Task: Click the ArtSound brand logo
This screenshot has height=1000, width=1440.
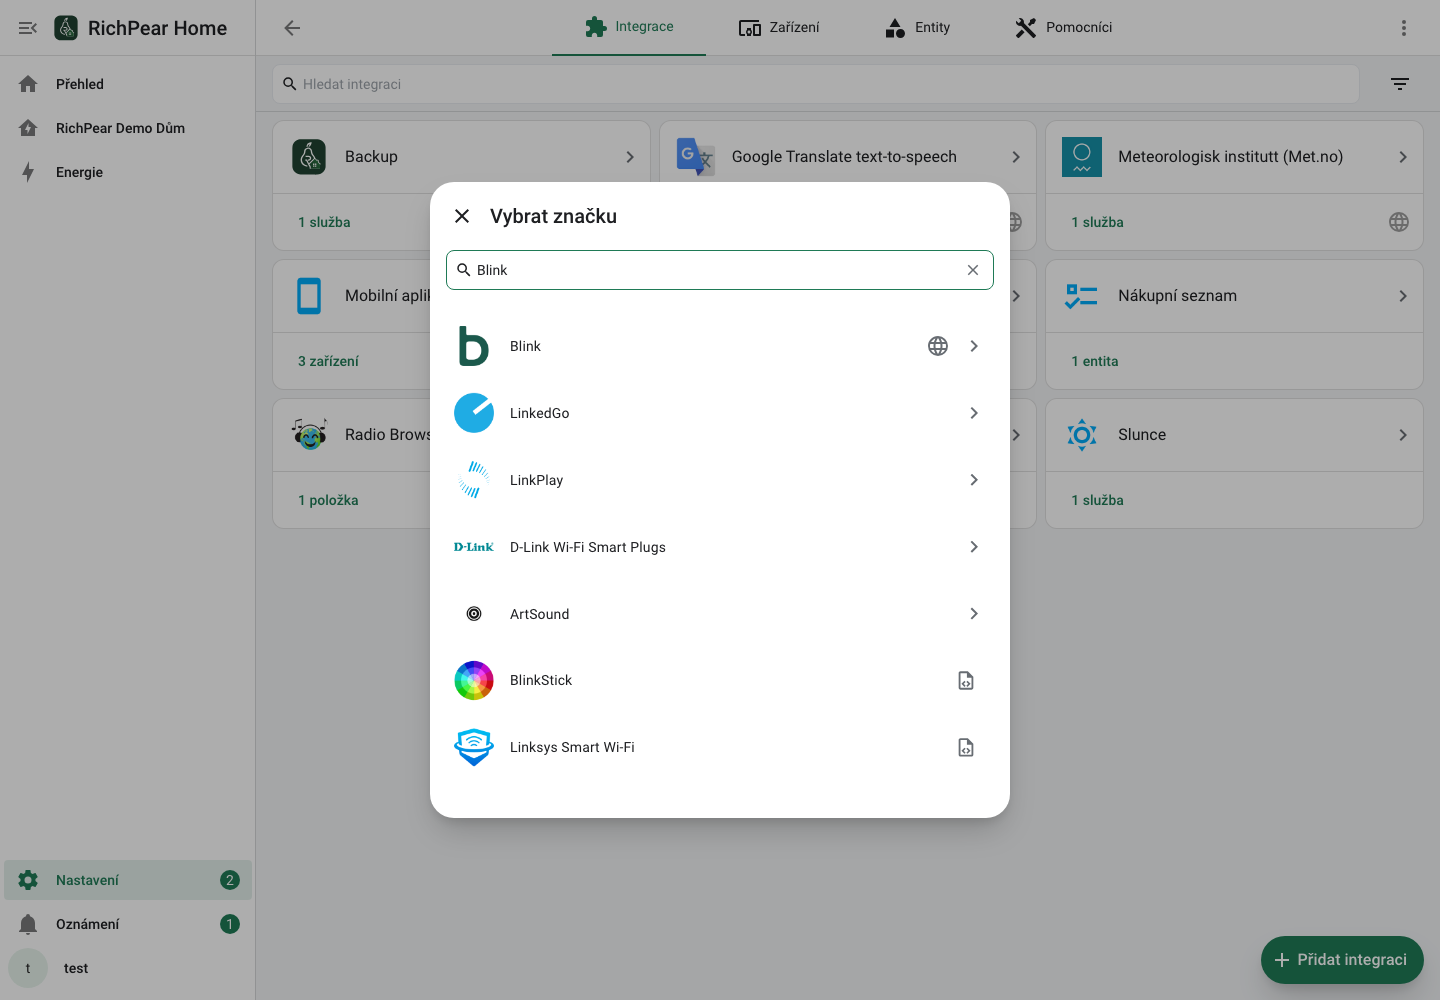Action: 474,614
